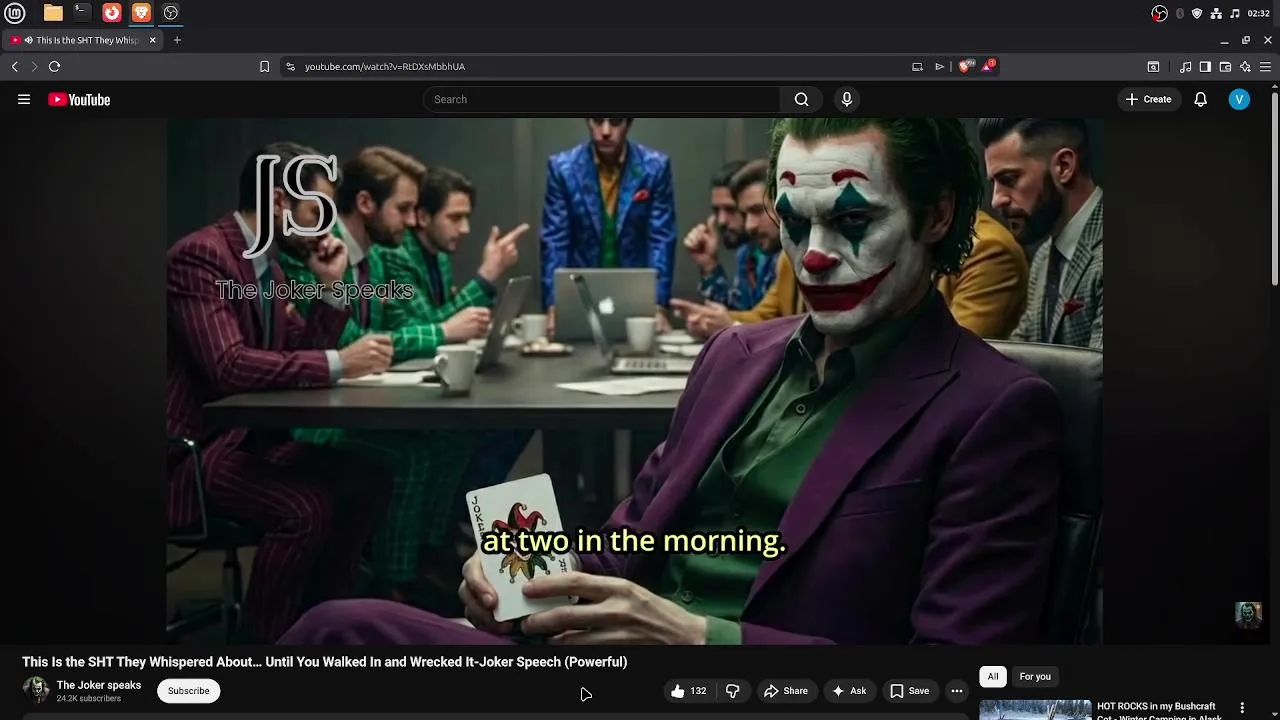Open the Brave Rewards triangle icon
The width and height of the screenshot is (1280, 720).
click(x=988, y=66)
